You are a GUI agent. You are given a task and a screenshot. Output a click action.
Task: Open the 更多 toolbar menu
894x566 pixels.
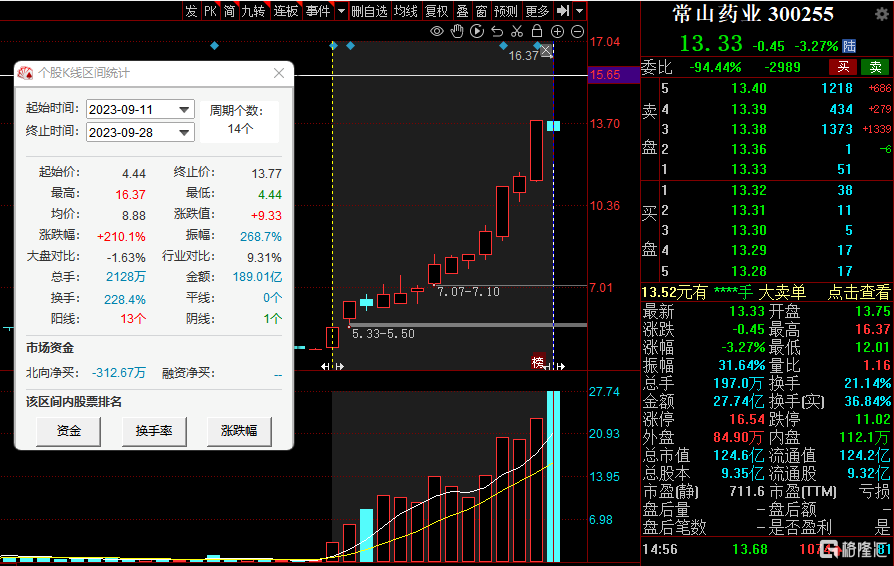[537, 11]
